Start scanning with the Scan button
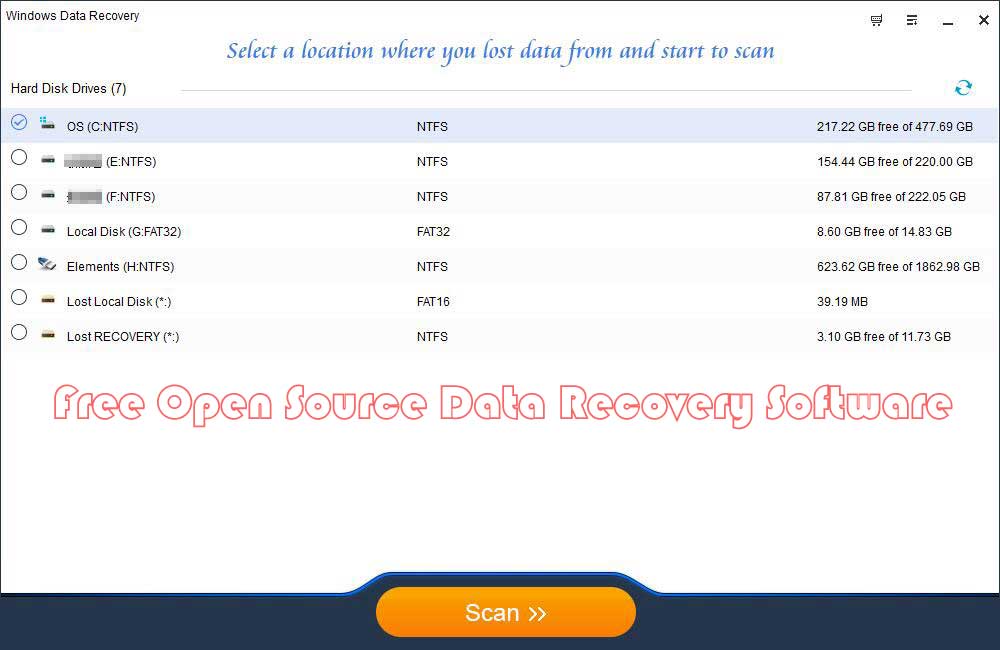The image size is (1000, 650). (x=505, y=611)
